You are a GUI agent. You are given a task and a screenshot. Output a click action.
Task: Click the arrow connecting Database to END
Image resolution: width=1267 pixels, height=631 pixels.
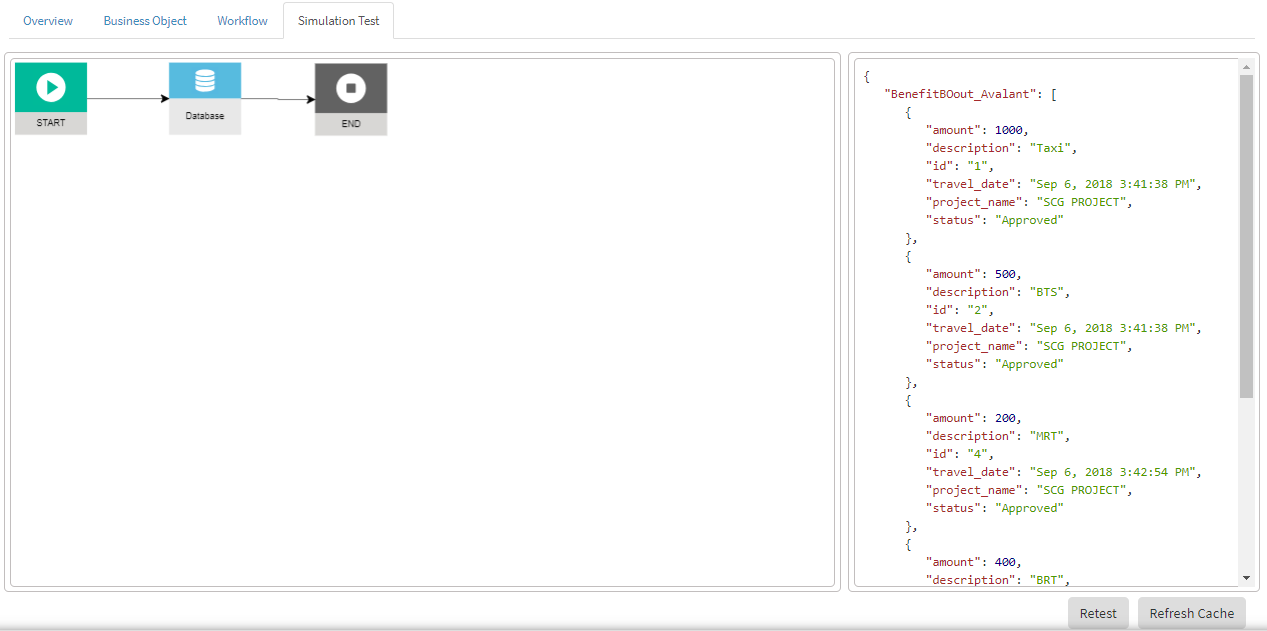click(278, 99)
